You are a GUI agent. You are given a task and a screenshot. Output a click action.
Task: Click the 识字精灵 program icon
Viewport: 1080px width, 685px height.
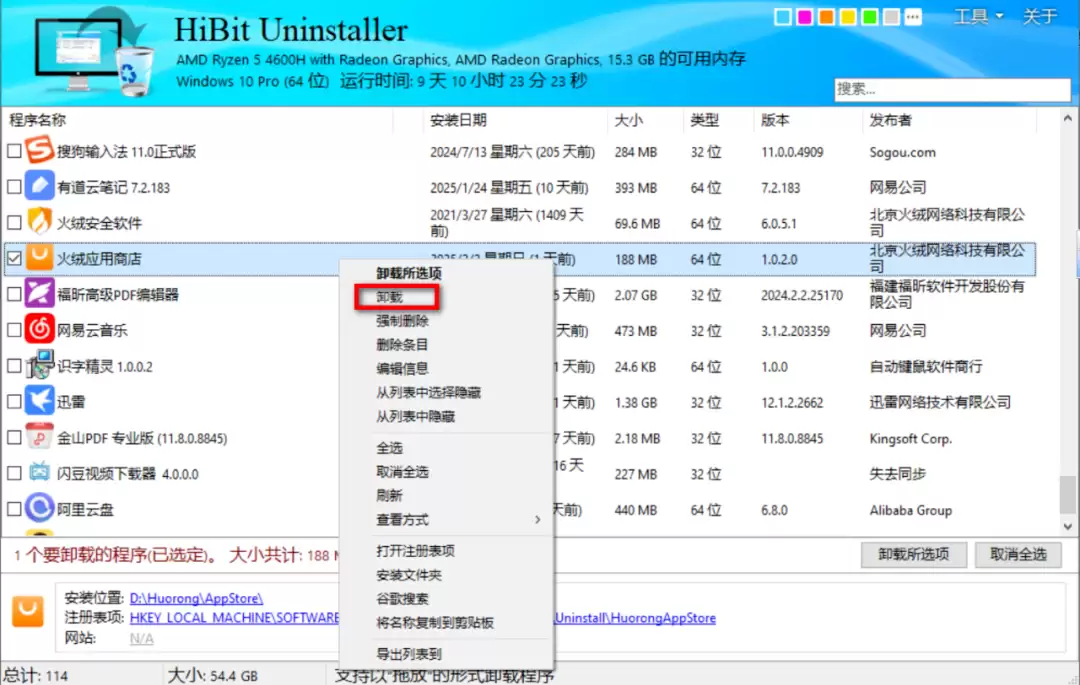point(39,365)
